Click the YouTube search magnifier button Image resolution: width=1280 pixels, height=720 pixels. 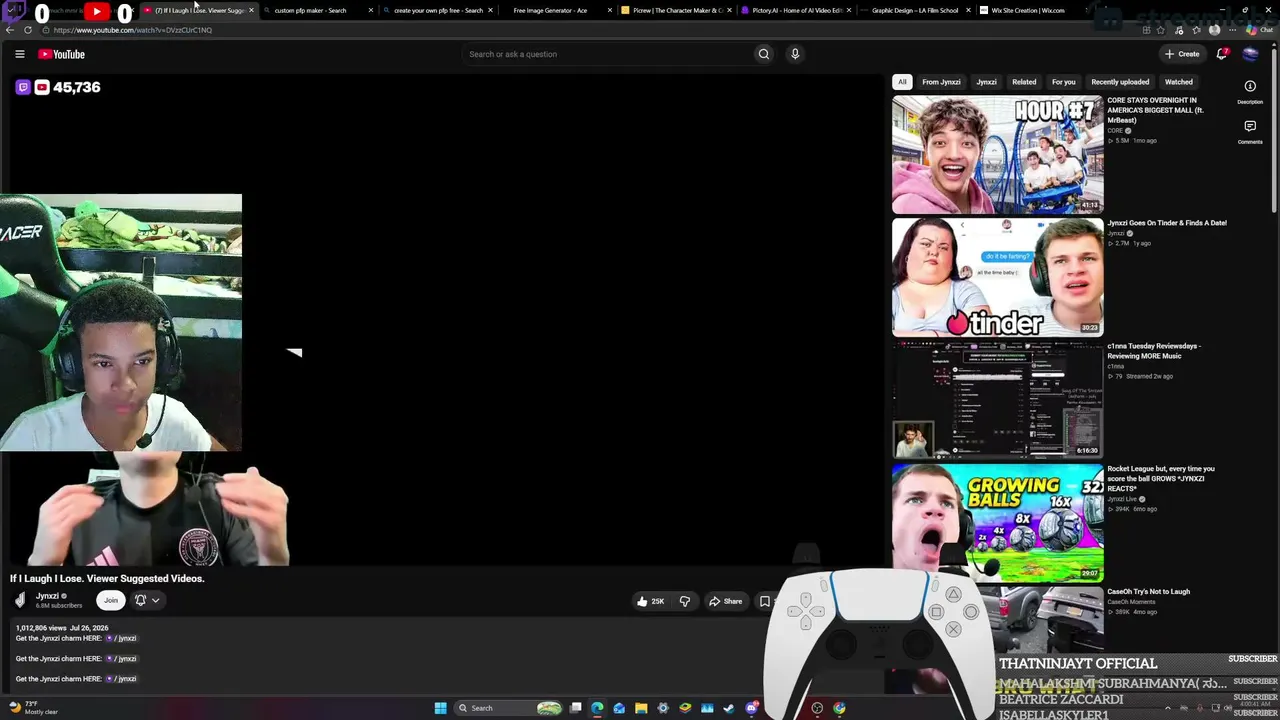tap(764, 54)
